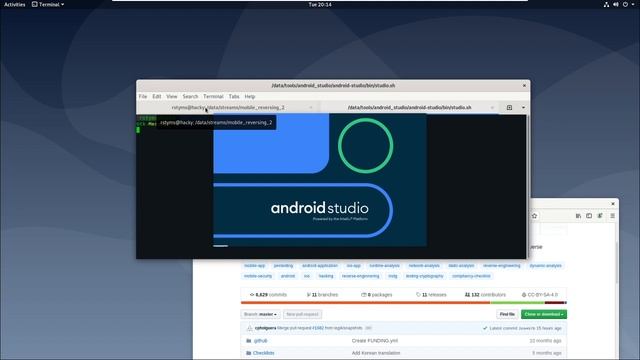Viewport: 640px width, 360px height.
Task: Click the New pull request button
Action: click(x=302, y=314)
